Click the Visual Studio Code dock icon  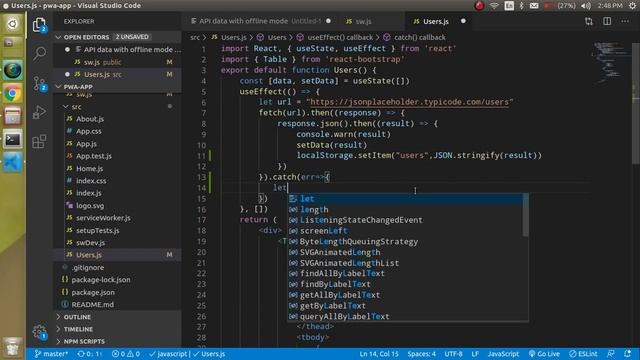[13, 162]
